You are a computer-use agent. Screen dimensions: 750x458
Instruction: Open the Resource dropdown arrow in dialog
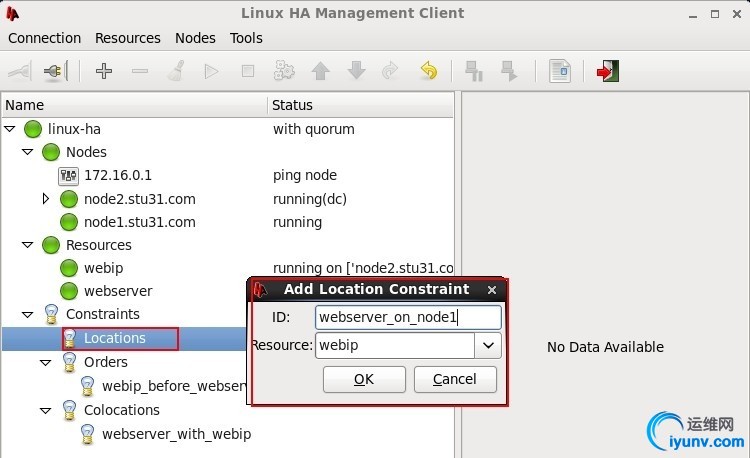click(x=488, y=345)
